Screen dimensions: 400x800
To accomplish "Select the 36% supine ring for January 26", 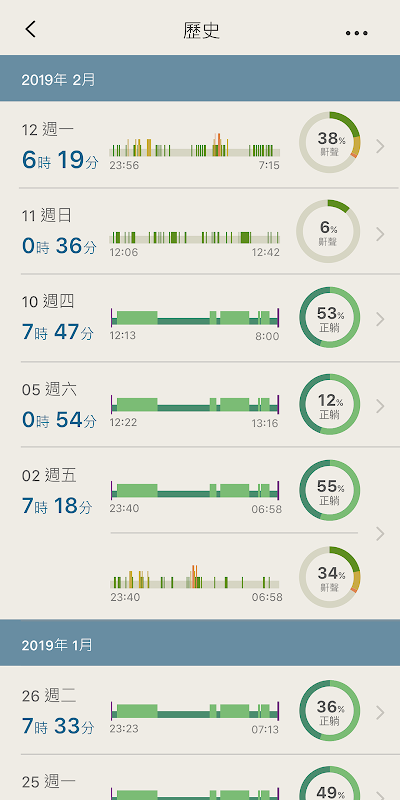I will tap(330, 711).
